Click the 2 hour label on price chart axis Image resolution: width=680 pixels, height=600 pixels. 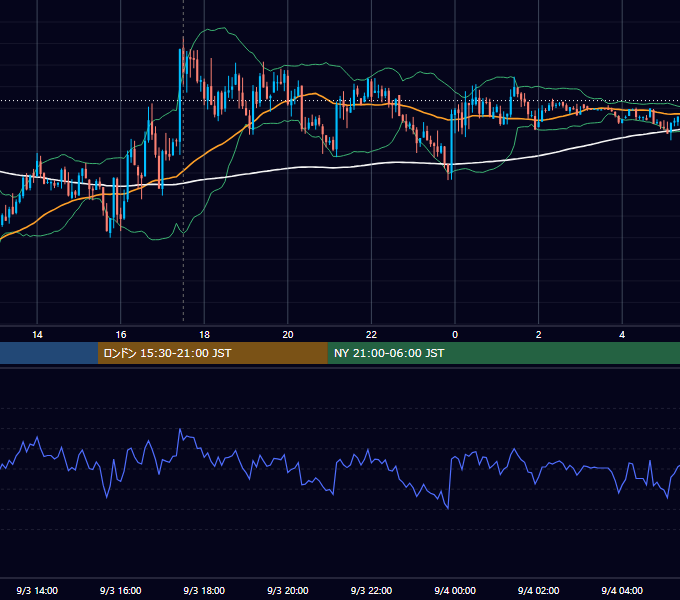(x=539, y=335)
